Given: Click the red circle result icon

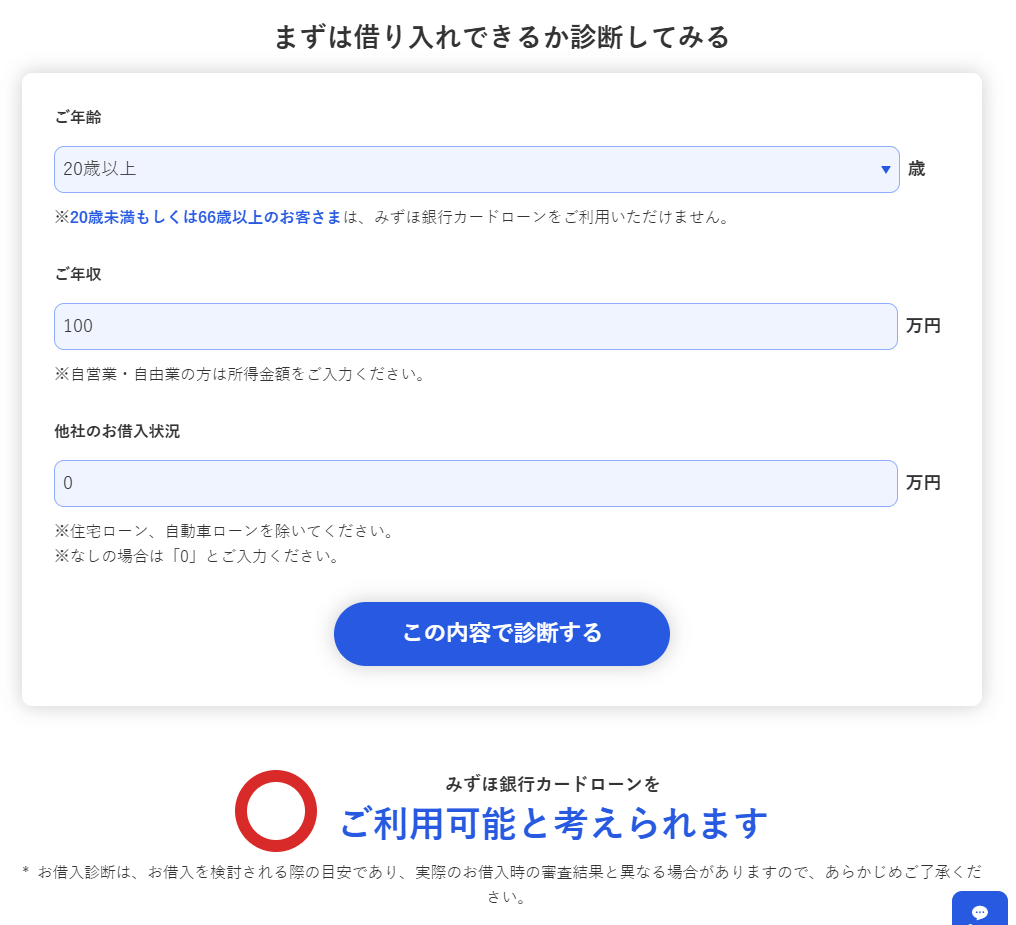Looking at the screenshot, I should [276, 810].
